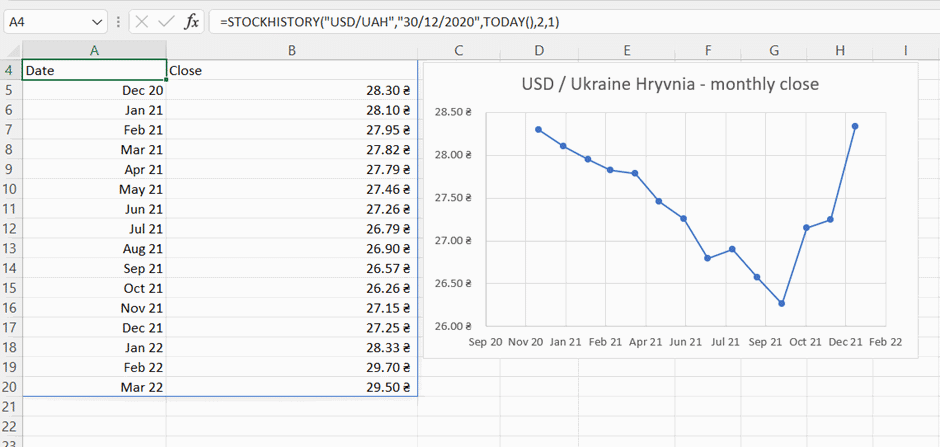Open the Name Box dropdown arrow
This screenshot has width=940, height=447.
(97, 21)
